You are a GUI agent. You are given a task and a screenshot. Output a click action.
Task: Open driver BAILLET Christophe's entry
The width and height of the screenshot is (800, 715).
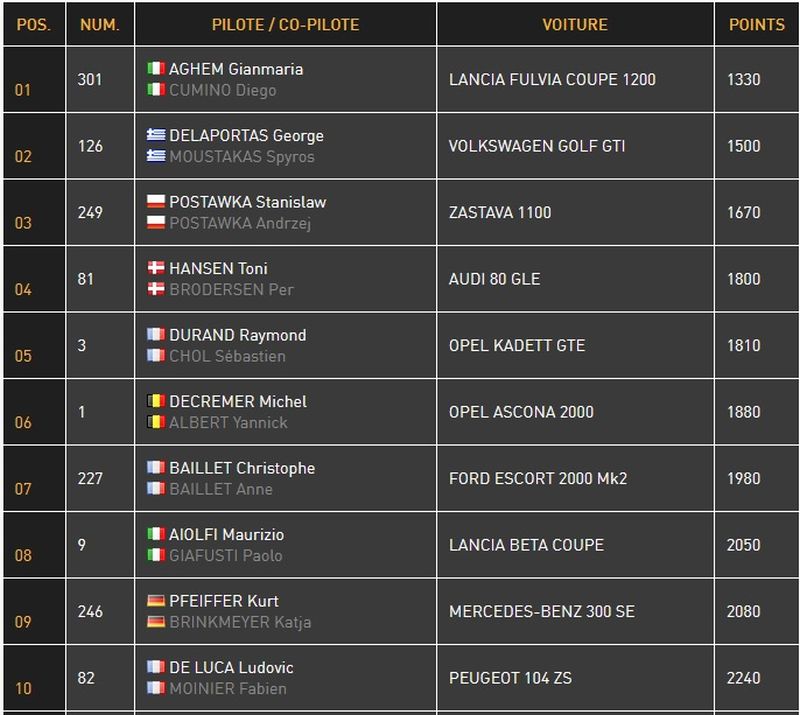(241, 468)
